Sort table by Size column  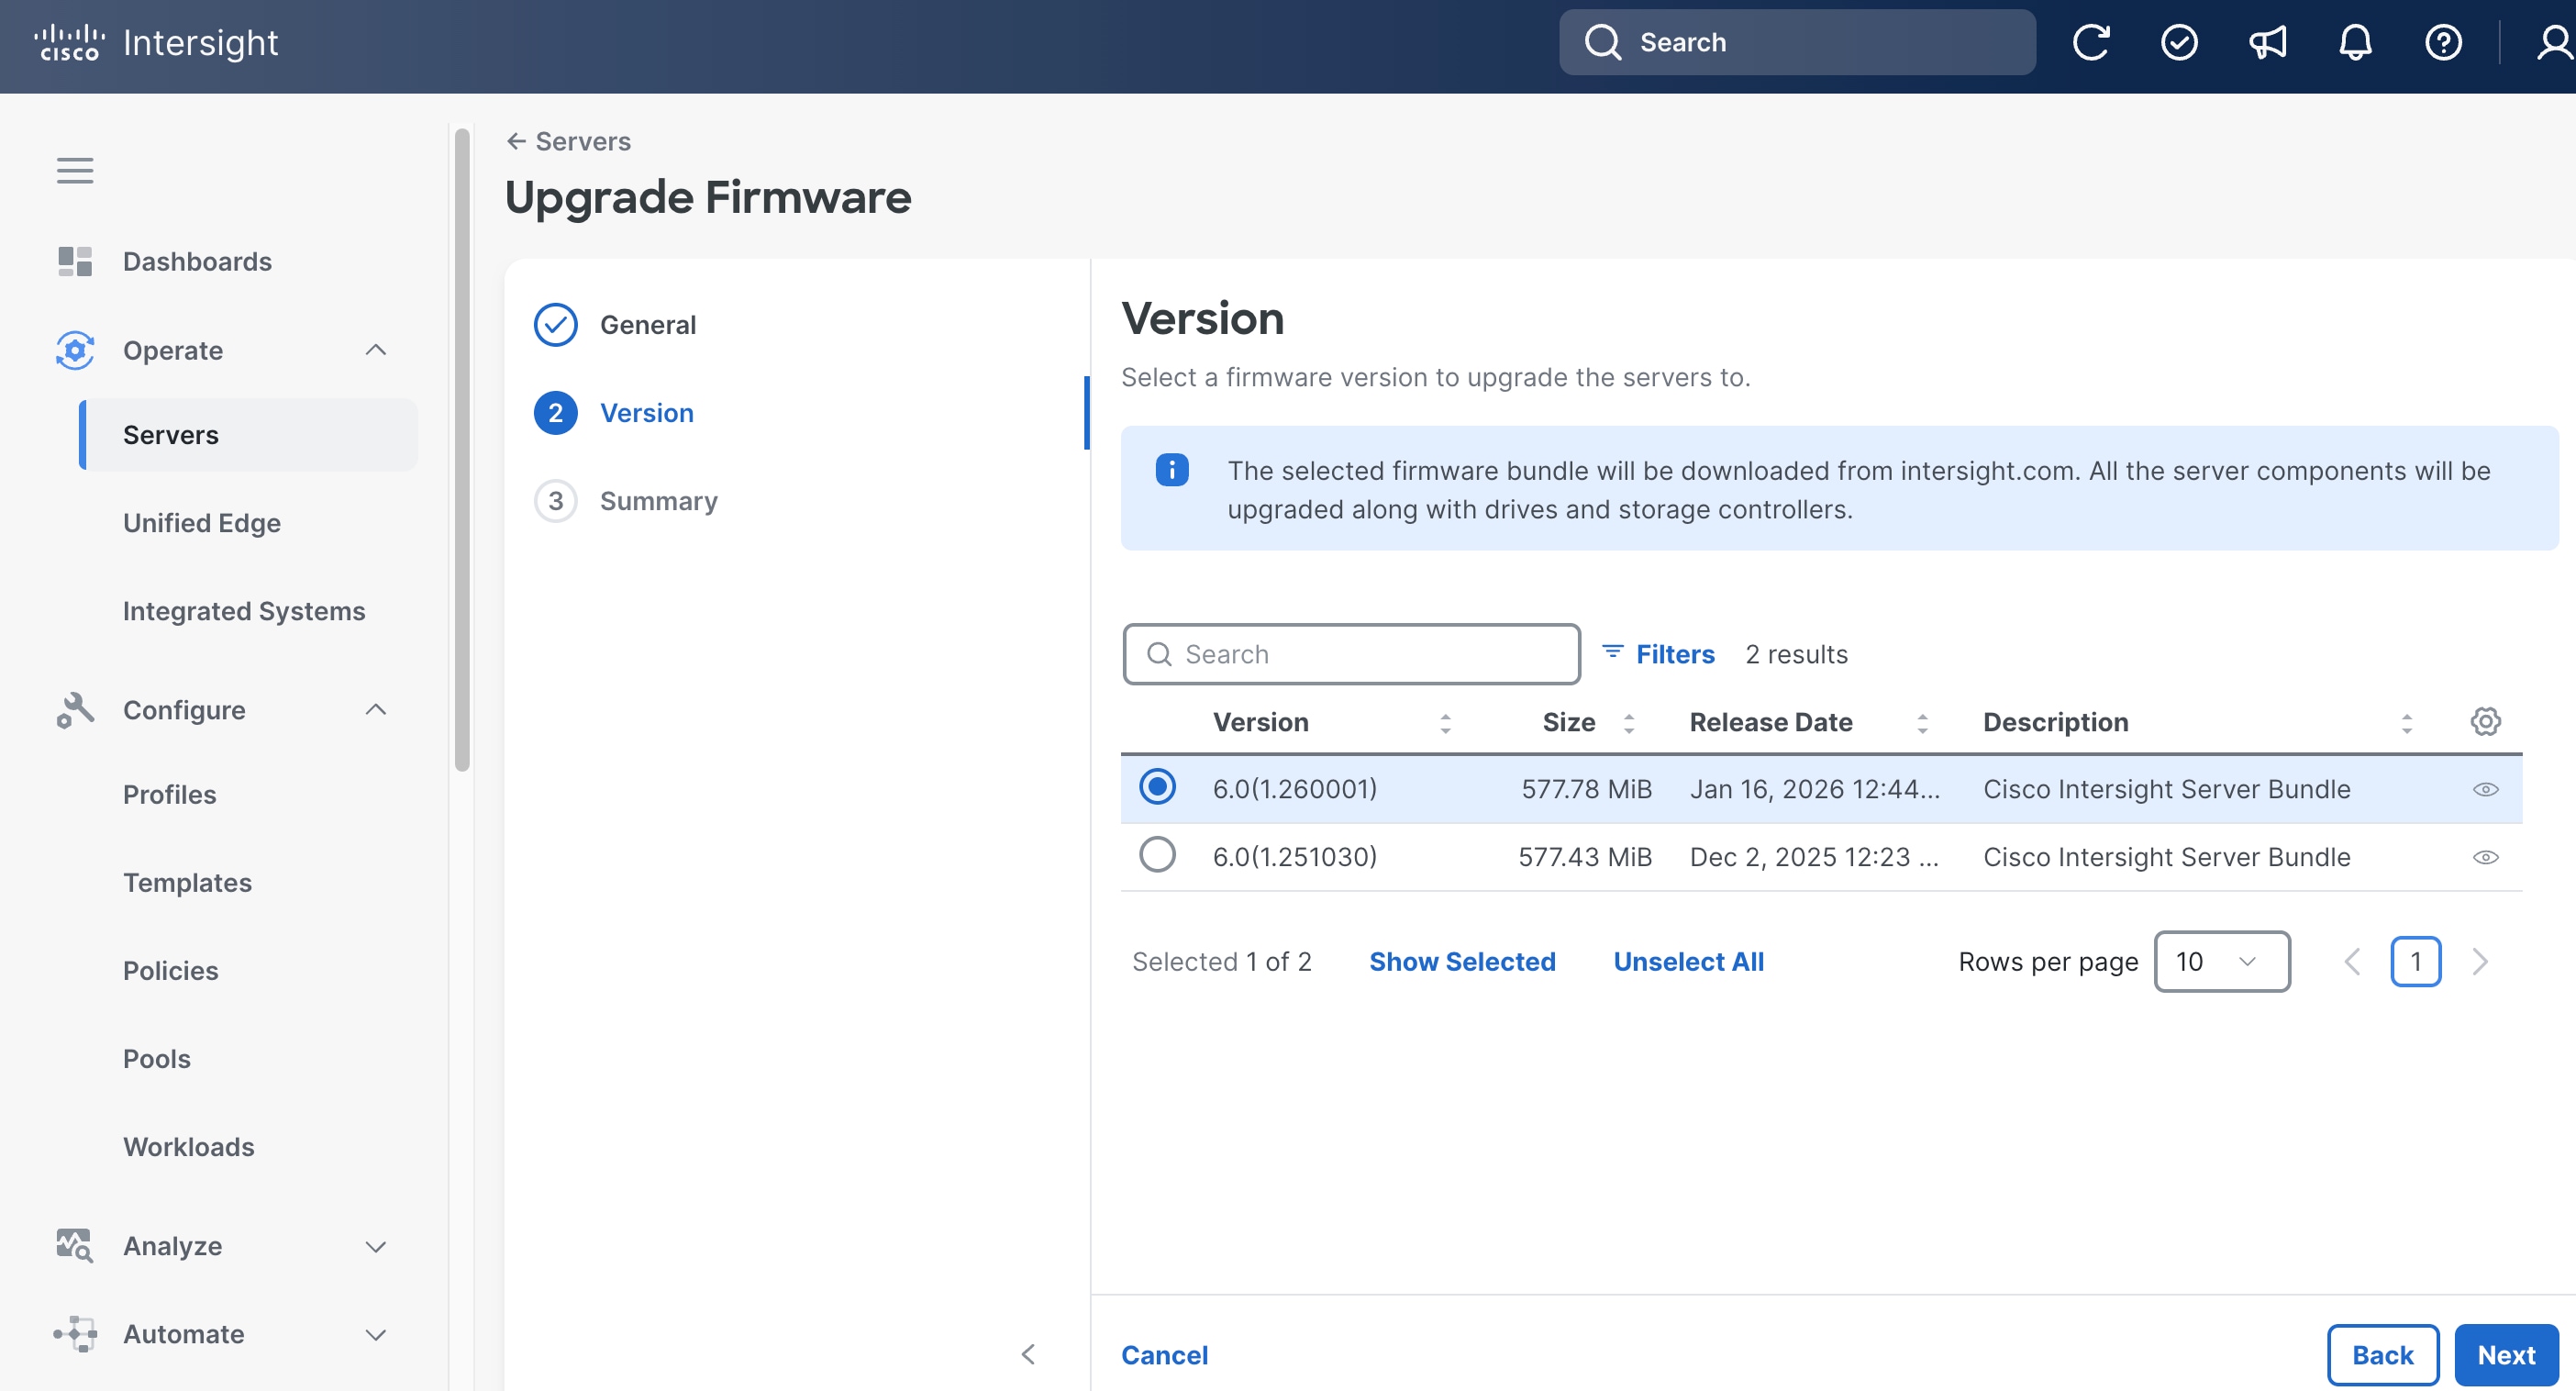pos(1629,723)
